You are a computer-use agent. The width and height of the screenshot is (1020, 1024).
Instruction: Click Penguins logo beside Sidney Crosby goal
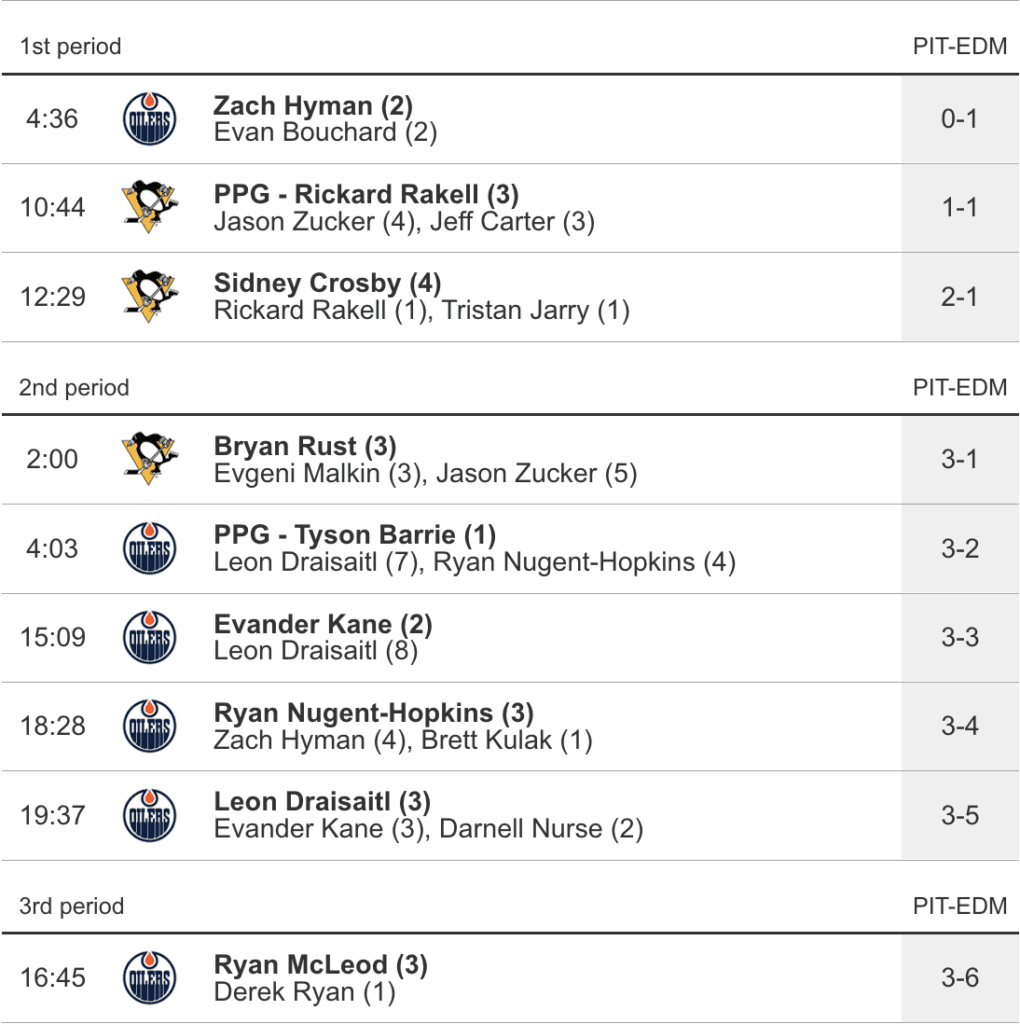tap(149, 297)
